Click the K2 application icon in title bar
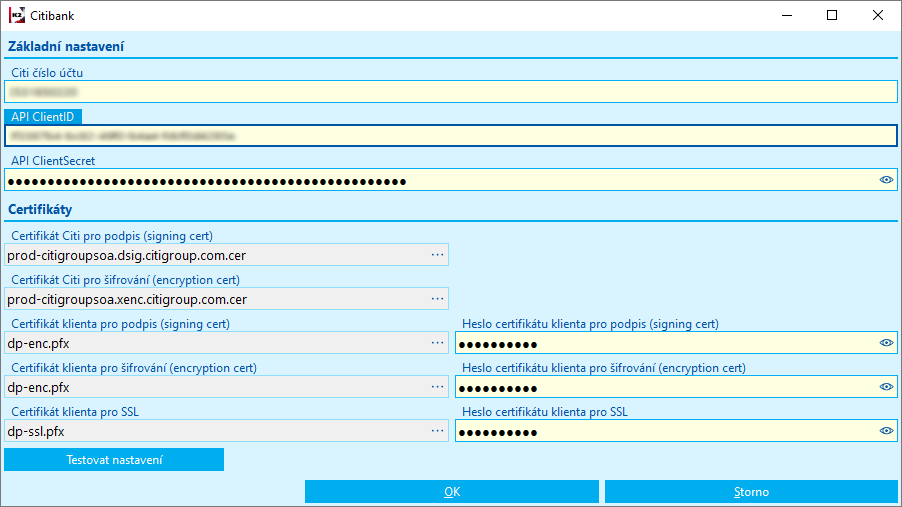The image size is (902, 507). [x=17, y=16]
